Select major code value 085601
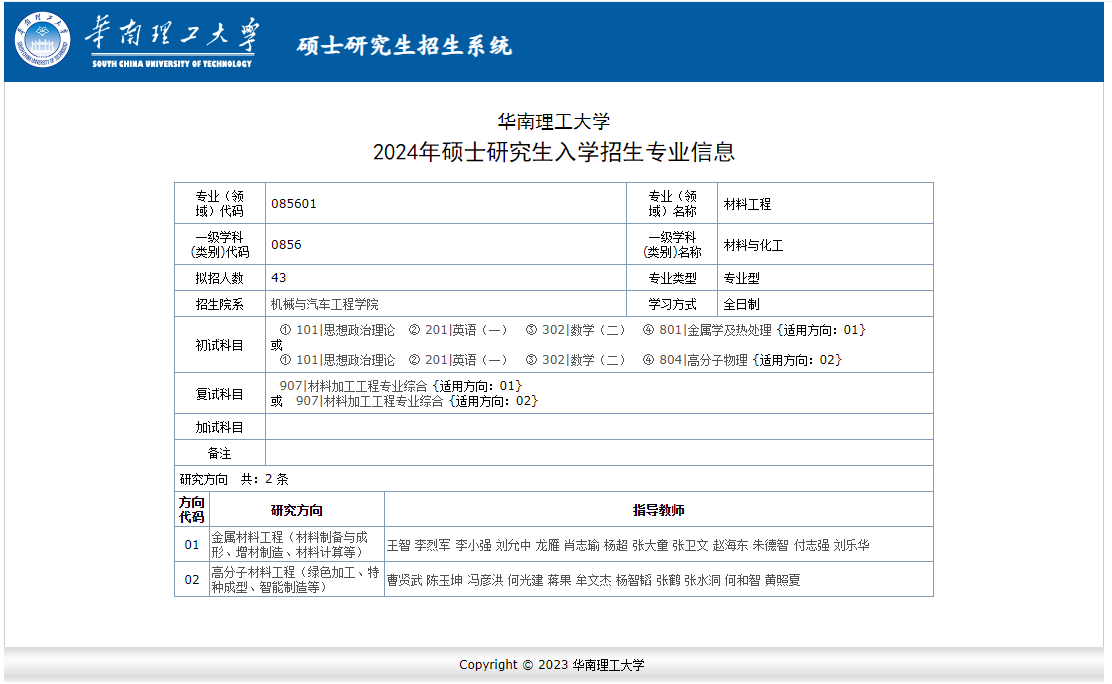Screen dimensions: 1112x684 pos(294,204)
